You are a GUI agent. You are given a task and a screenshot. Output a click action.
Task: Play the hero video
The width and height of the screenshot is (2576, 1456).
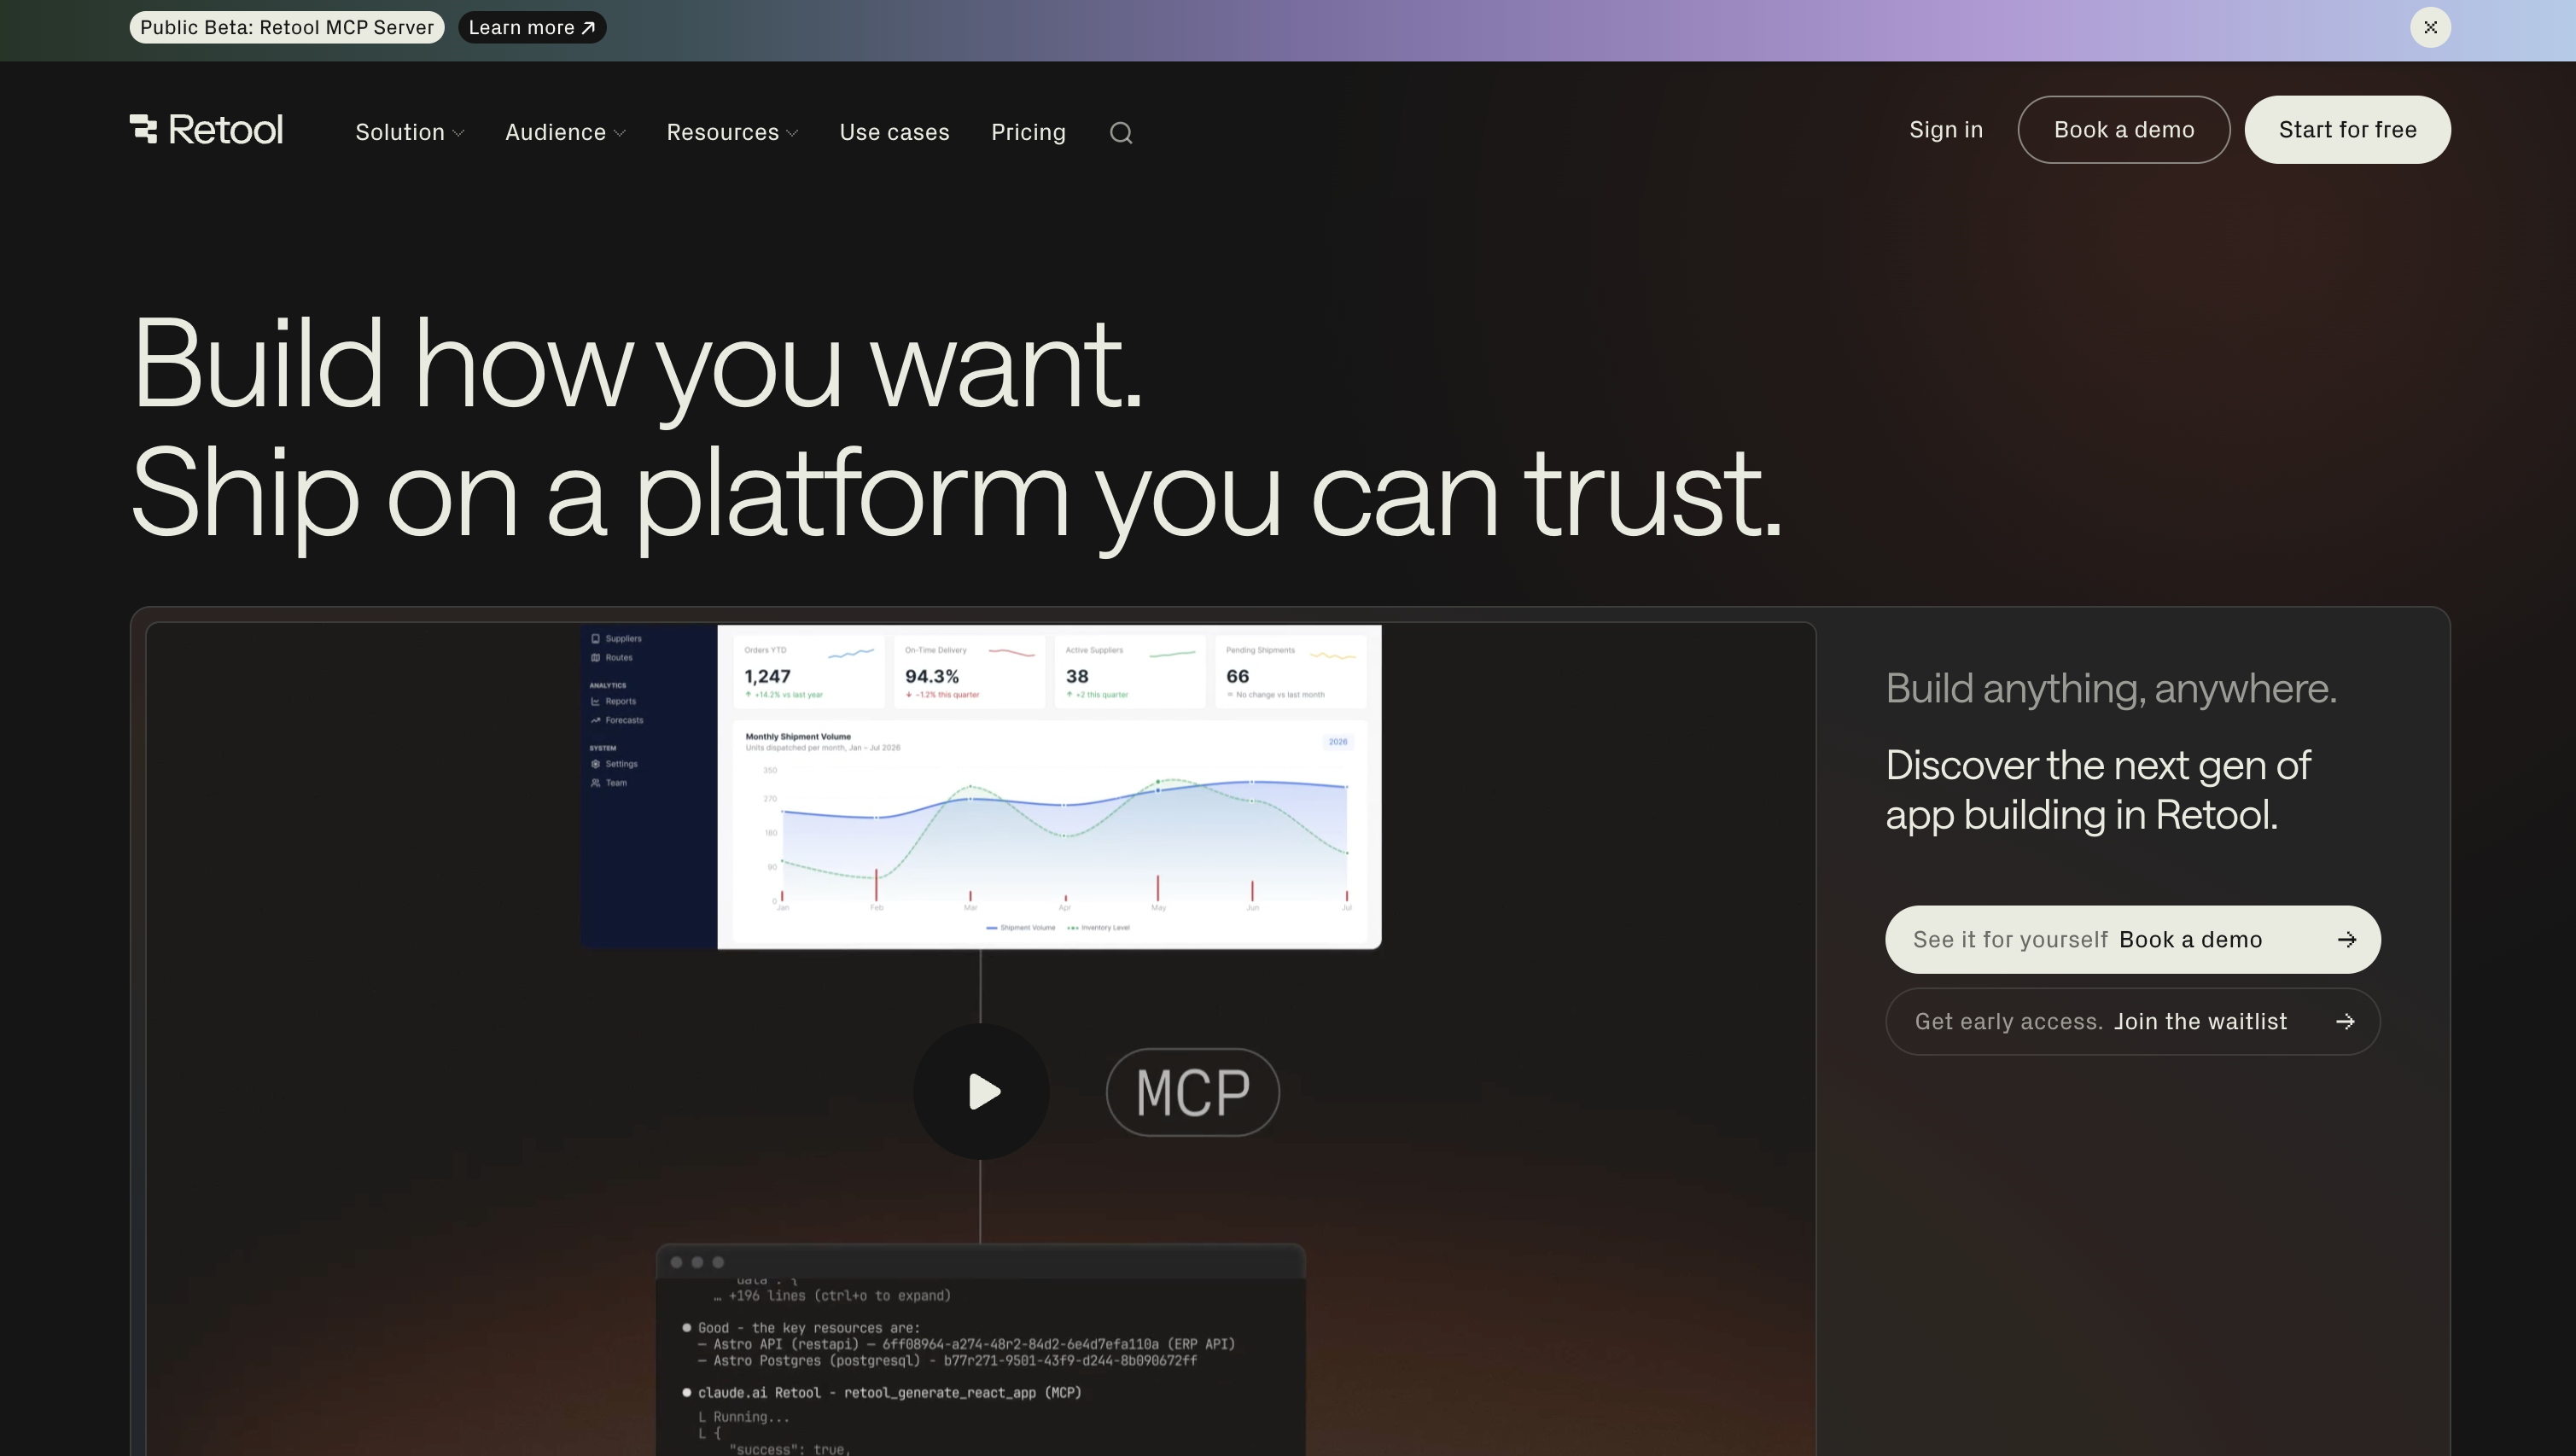[x=981, y=1091]
